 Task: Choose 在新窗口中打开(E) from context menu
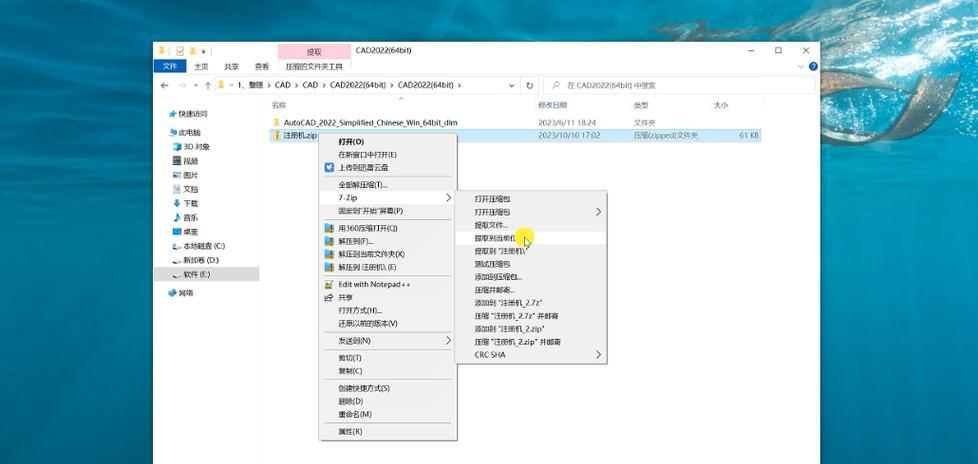[x=367, y=154]
